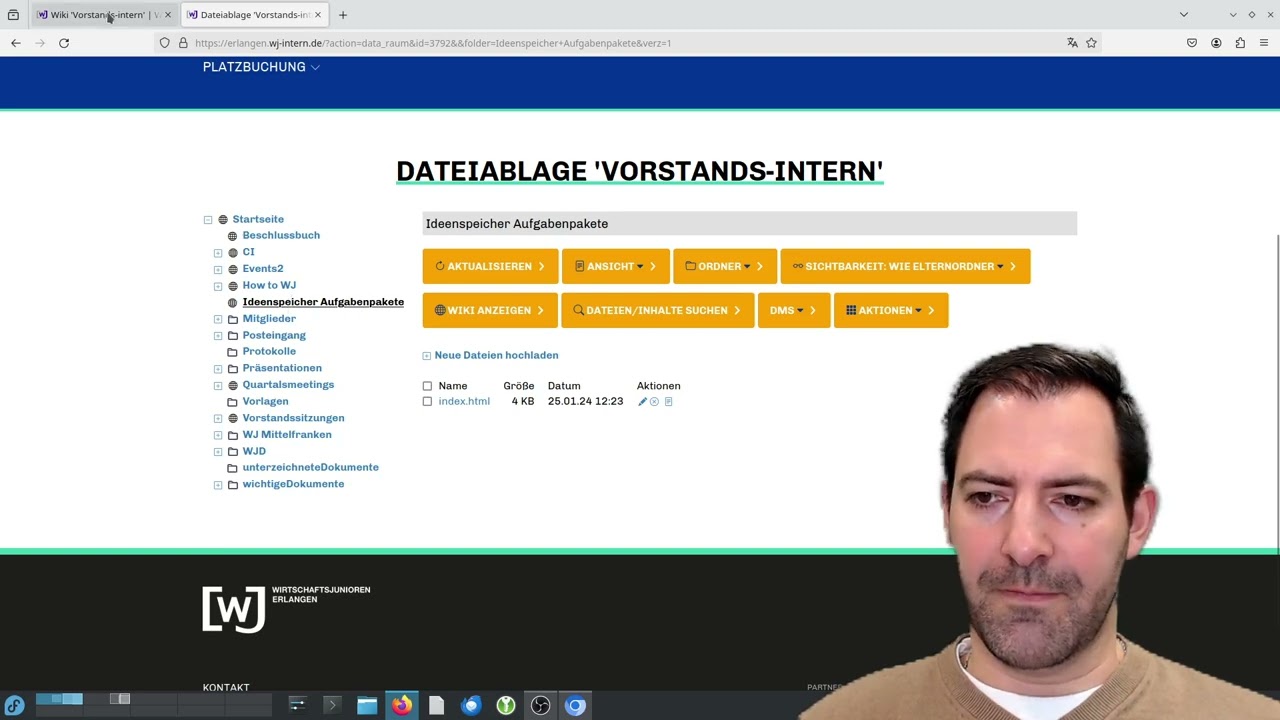Click the translate page icon in address bar
The image size is (1280, 720).
[1072, 43]
